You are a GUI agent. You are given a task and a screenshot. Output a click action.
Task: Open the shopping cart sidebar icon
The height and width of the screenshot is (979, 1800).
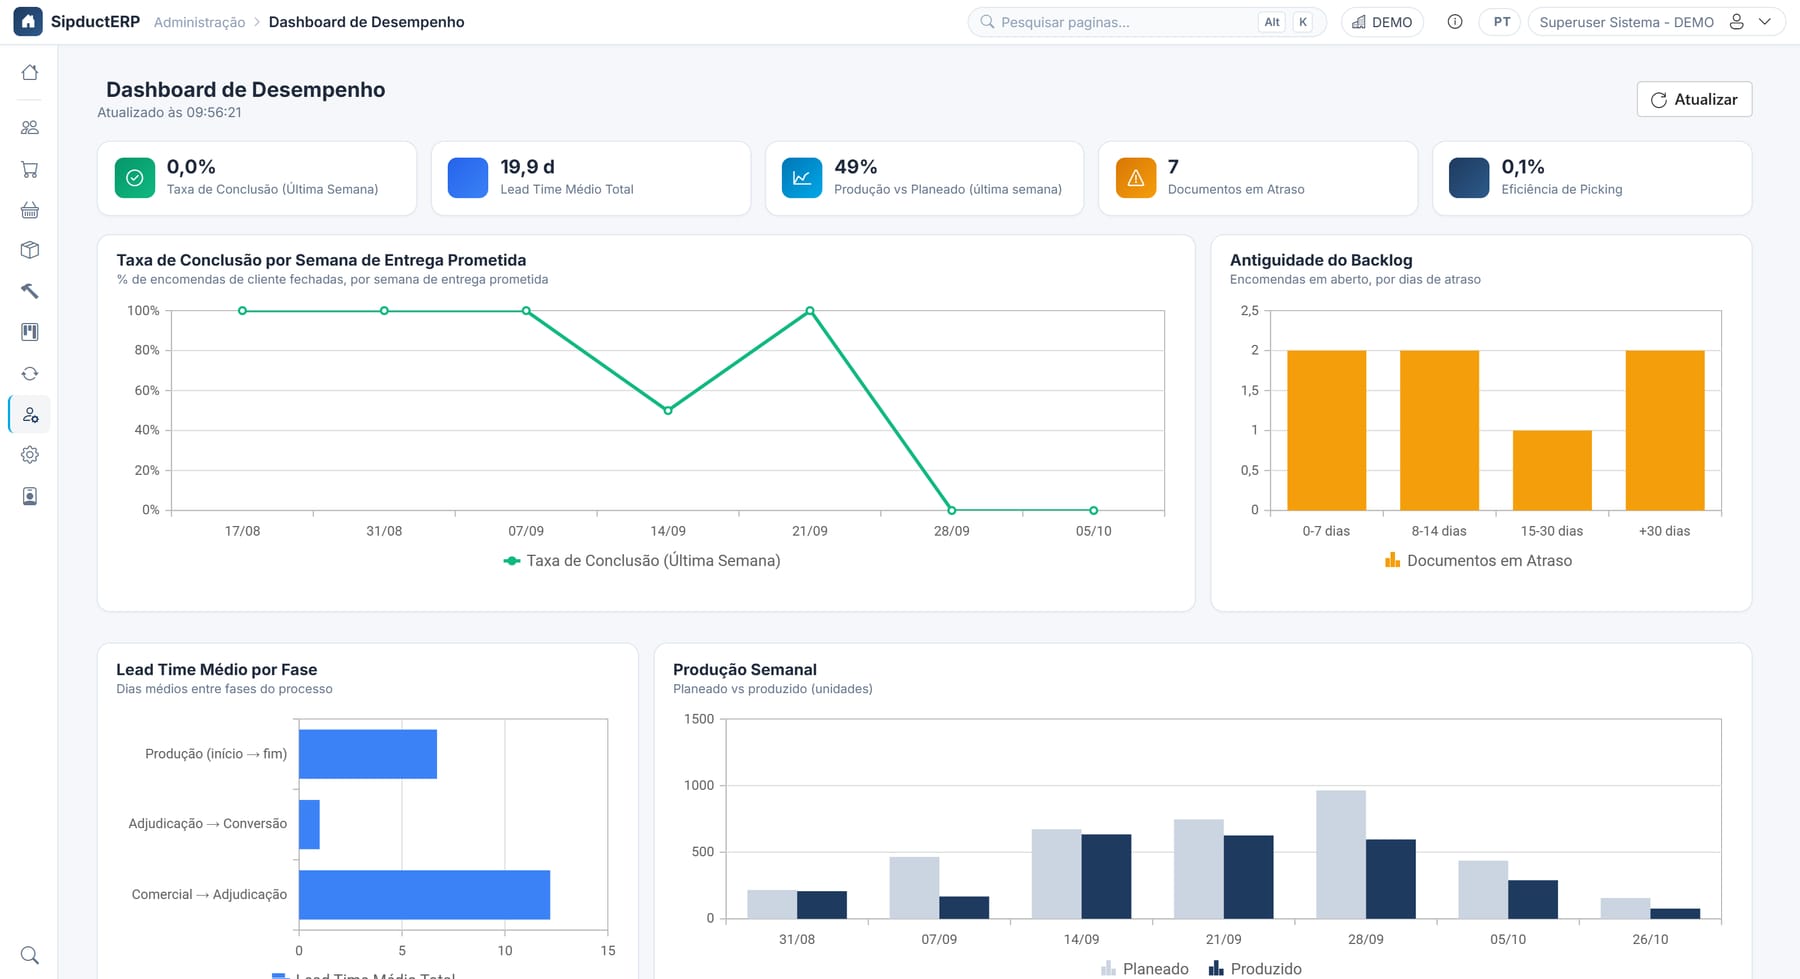tap(30, 169)
